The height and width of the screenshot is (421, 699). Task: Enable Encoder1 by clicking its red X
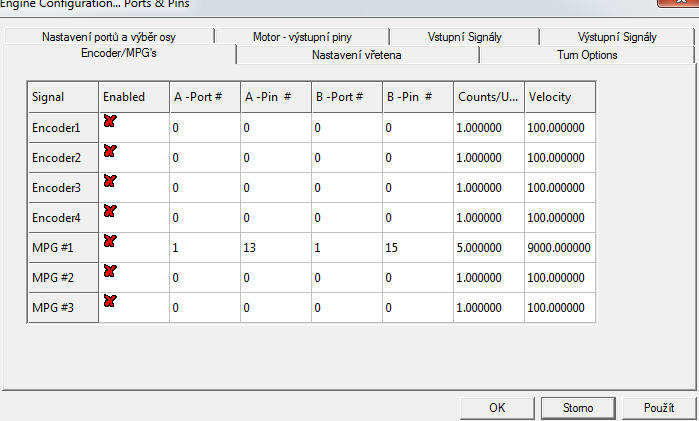click(110, 121)
